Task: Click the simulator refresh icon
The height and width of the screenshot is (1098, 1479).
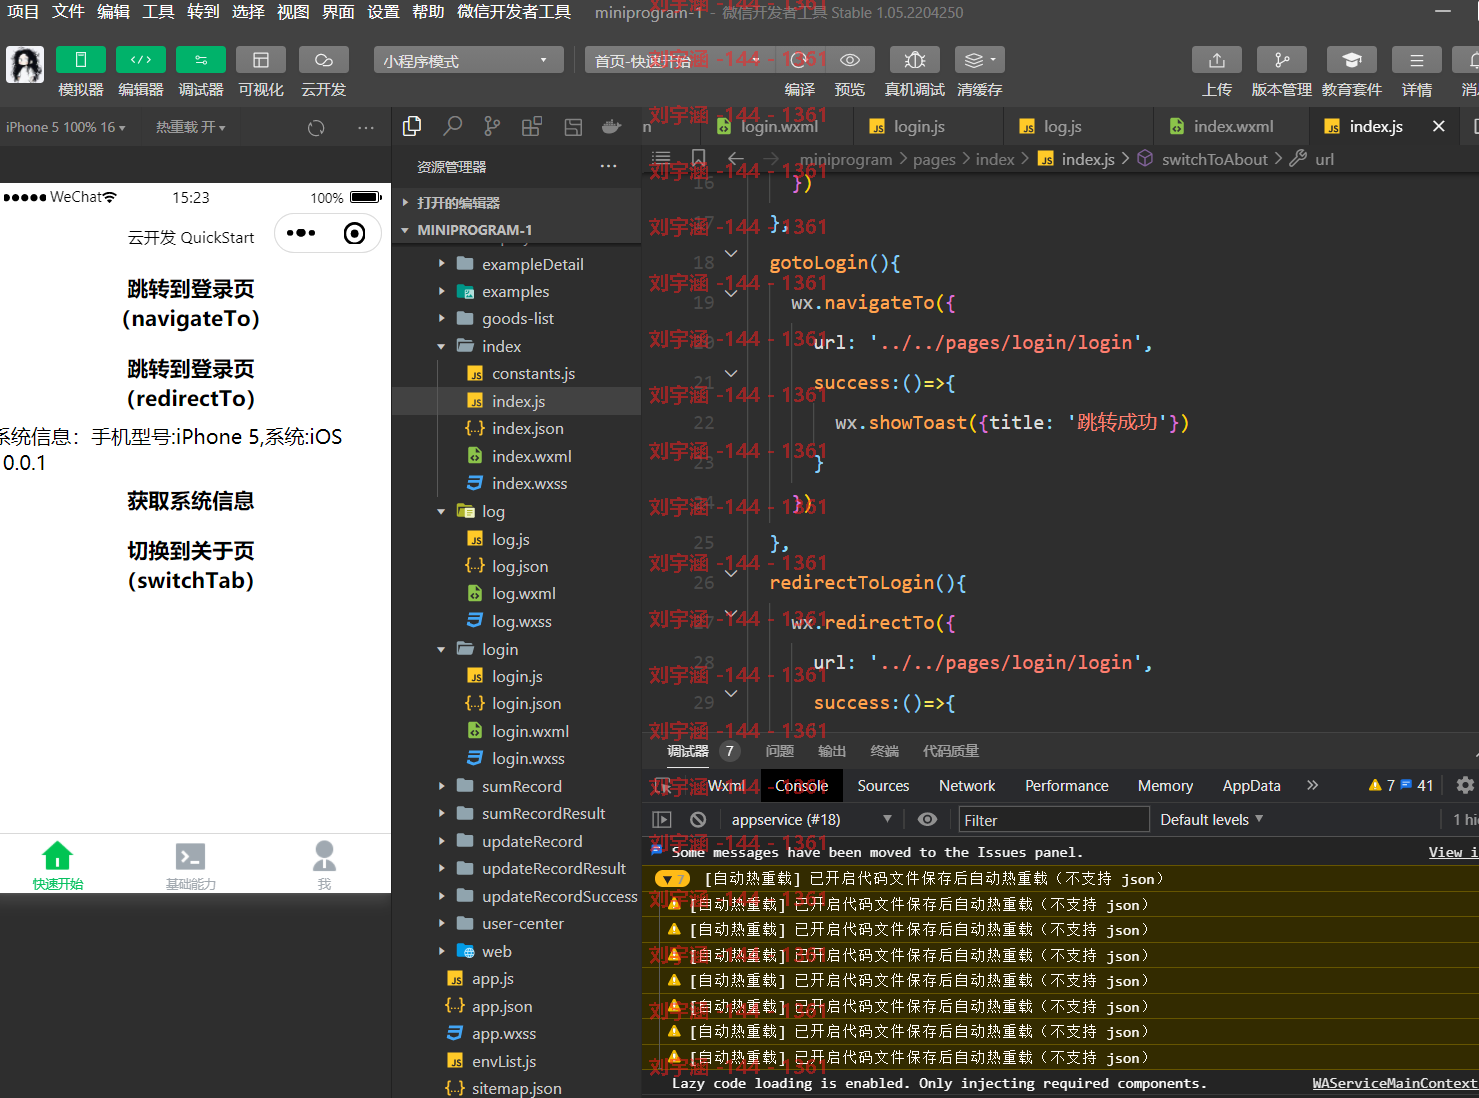Action: click(316, 128)
